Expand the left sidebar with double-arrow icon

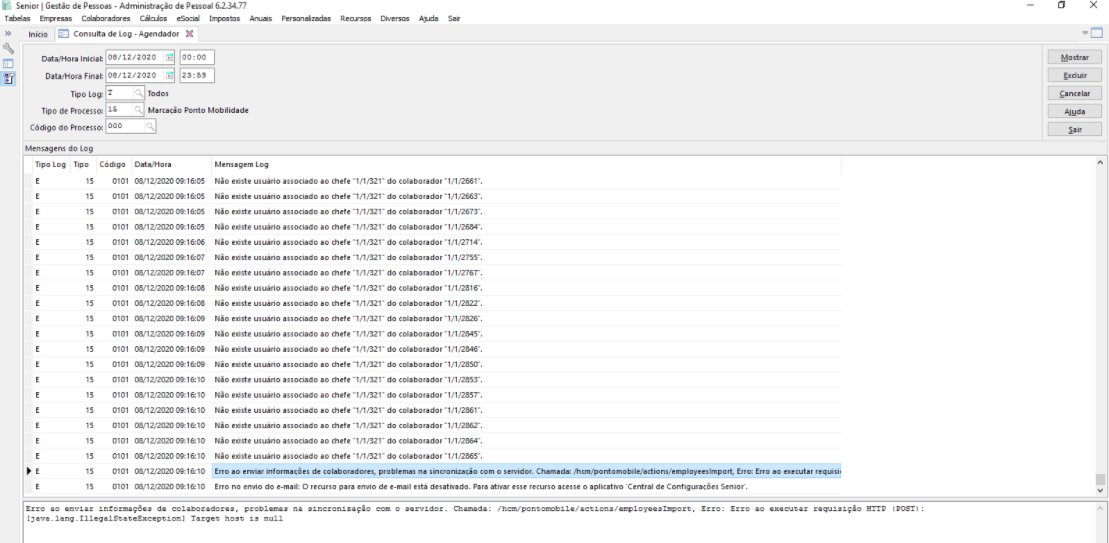tap(8, 33)
